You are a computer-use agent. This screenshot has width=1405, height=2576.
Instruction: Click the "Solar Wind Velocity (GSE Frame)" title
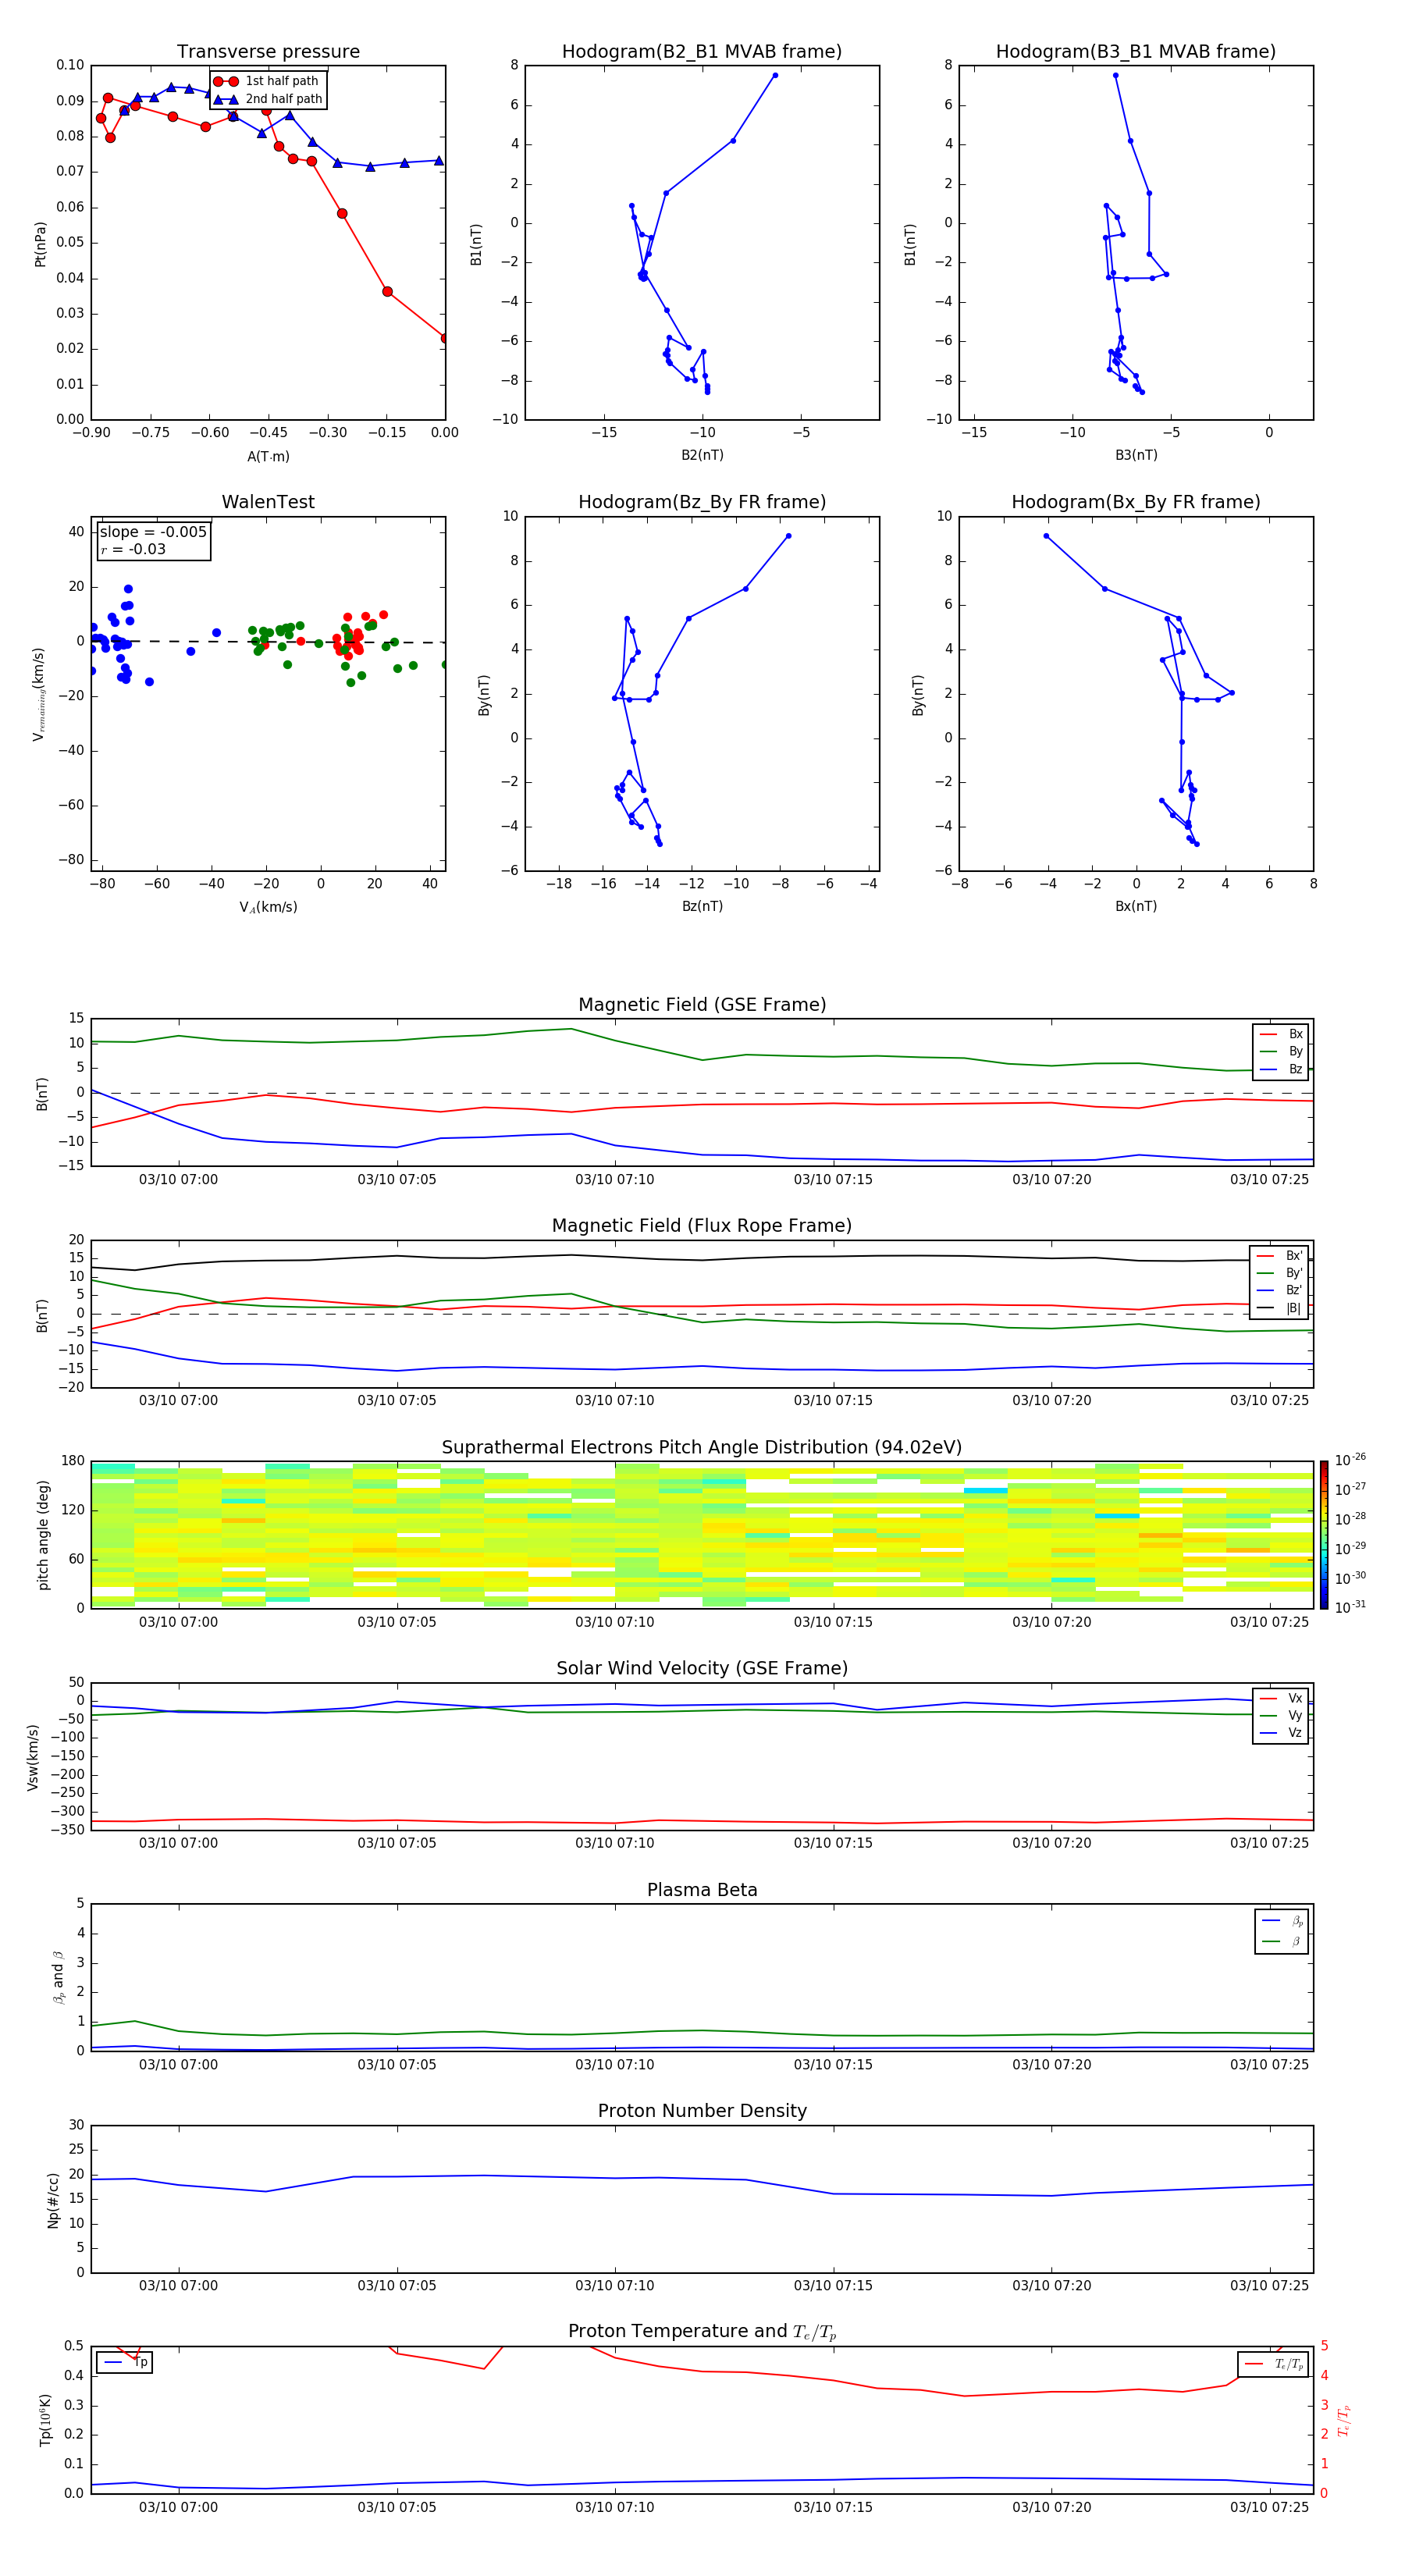[702, 1669]
